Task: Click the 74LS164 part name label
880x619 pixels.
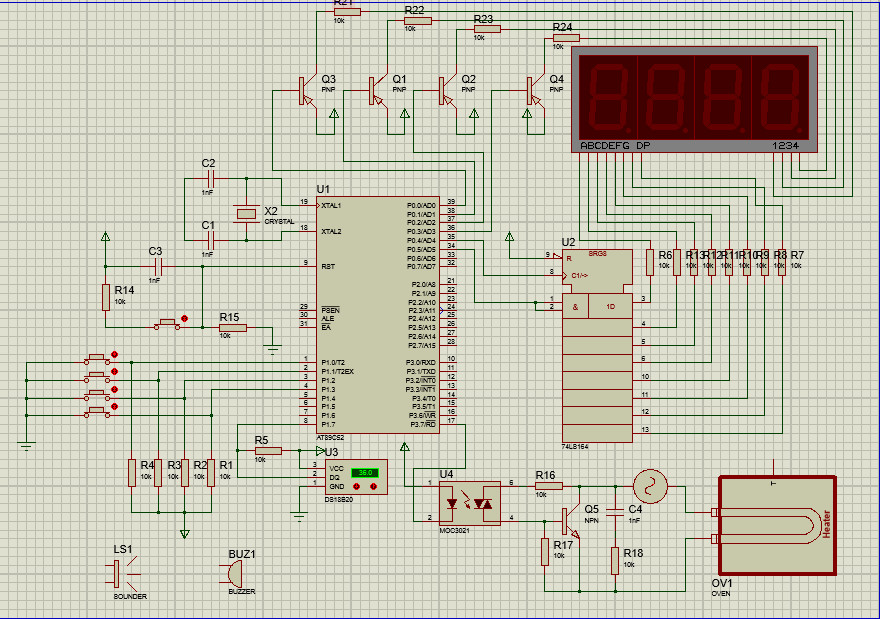Action: point(576,447)
